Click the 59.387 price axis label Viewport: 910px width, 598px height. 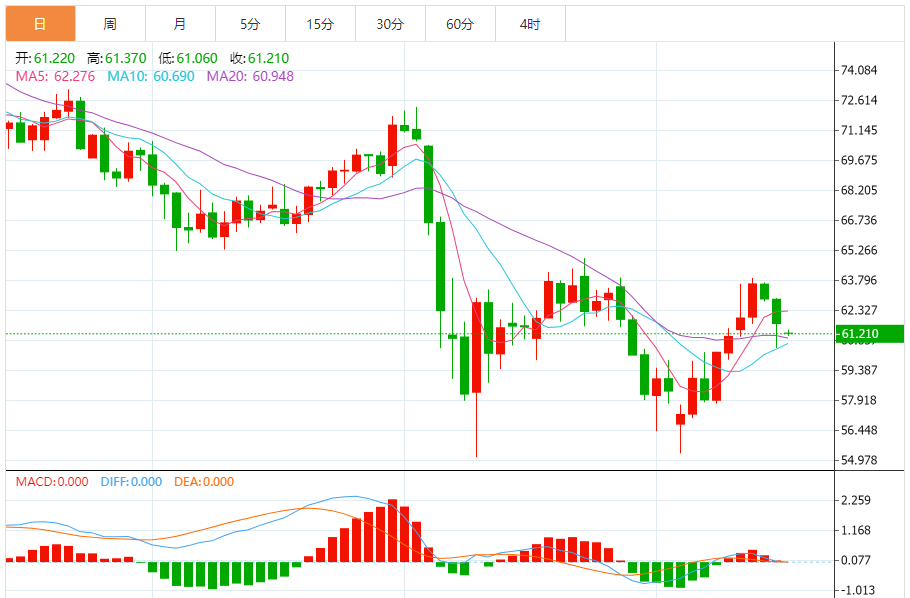click(x=859, y=370)
